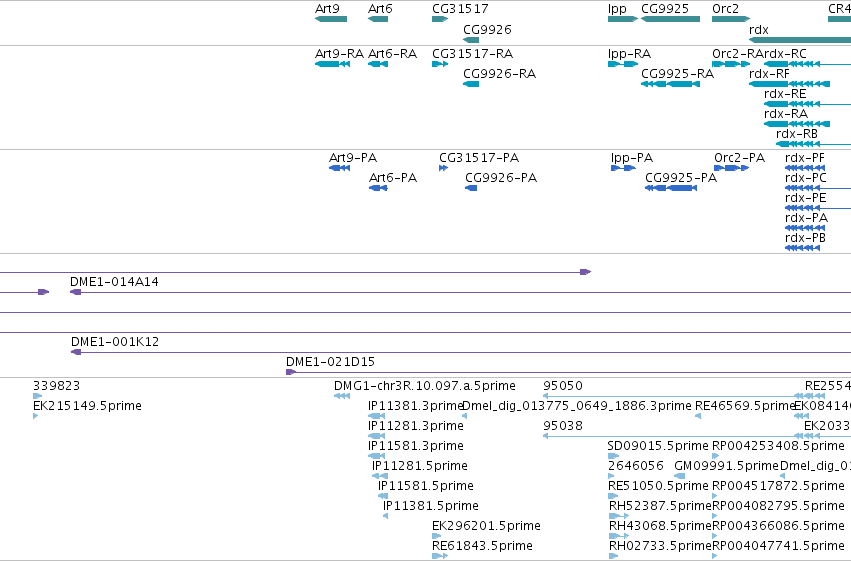Select the rdx-PB protein label
The width and height of the screenshot is (851, 561).
pos(805,238)
